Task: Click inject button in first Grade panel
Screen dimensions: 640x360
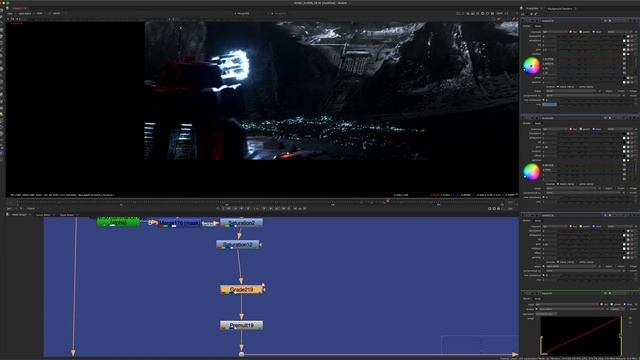Action: 609,91
